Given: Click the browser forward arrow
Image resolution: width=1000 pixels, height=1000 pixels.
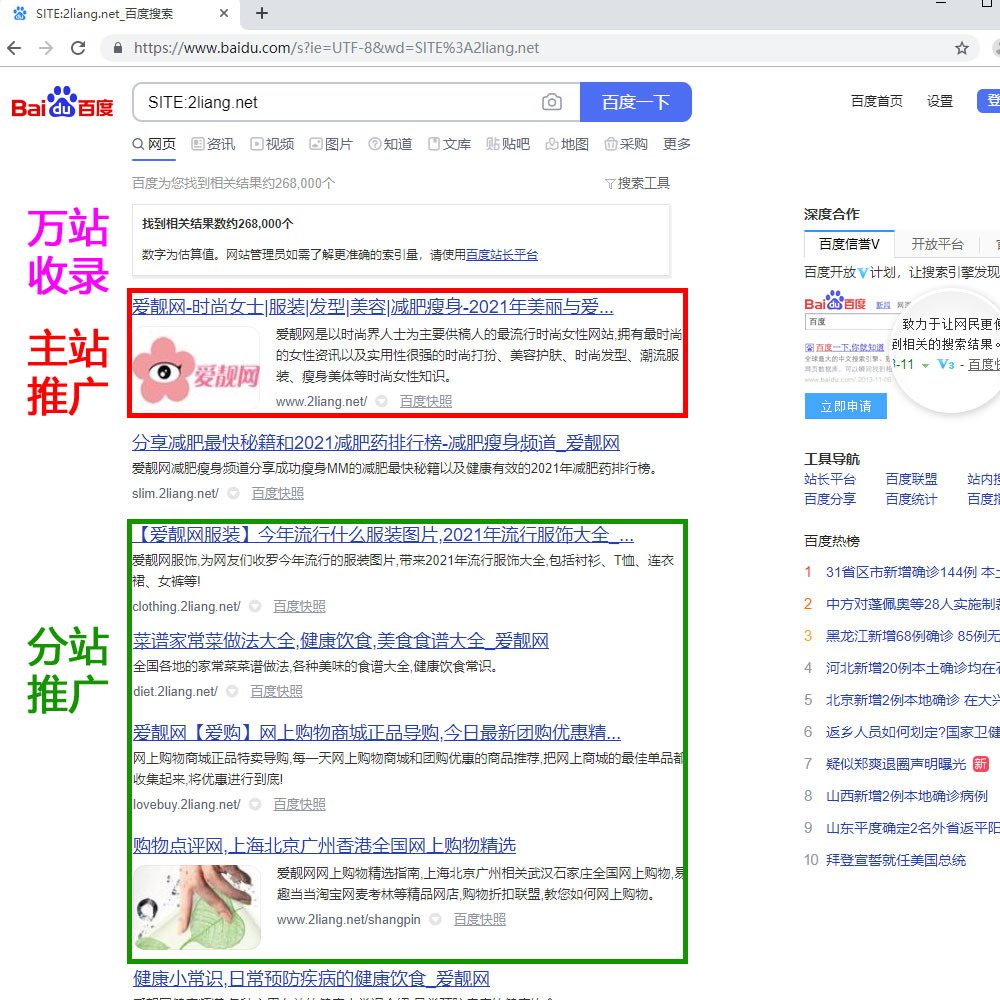Looking at the screenshot, I should (x=46, y=48).
